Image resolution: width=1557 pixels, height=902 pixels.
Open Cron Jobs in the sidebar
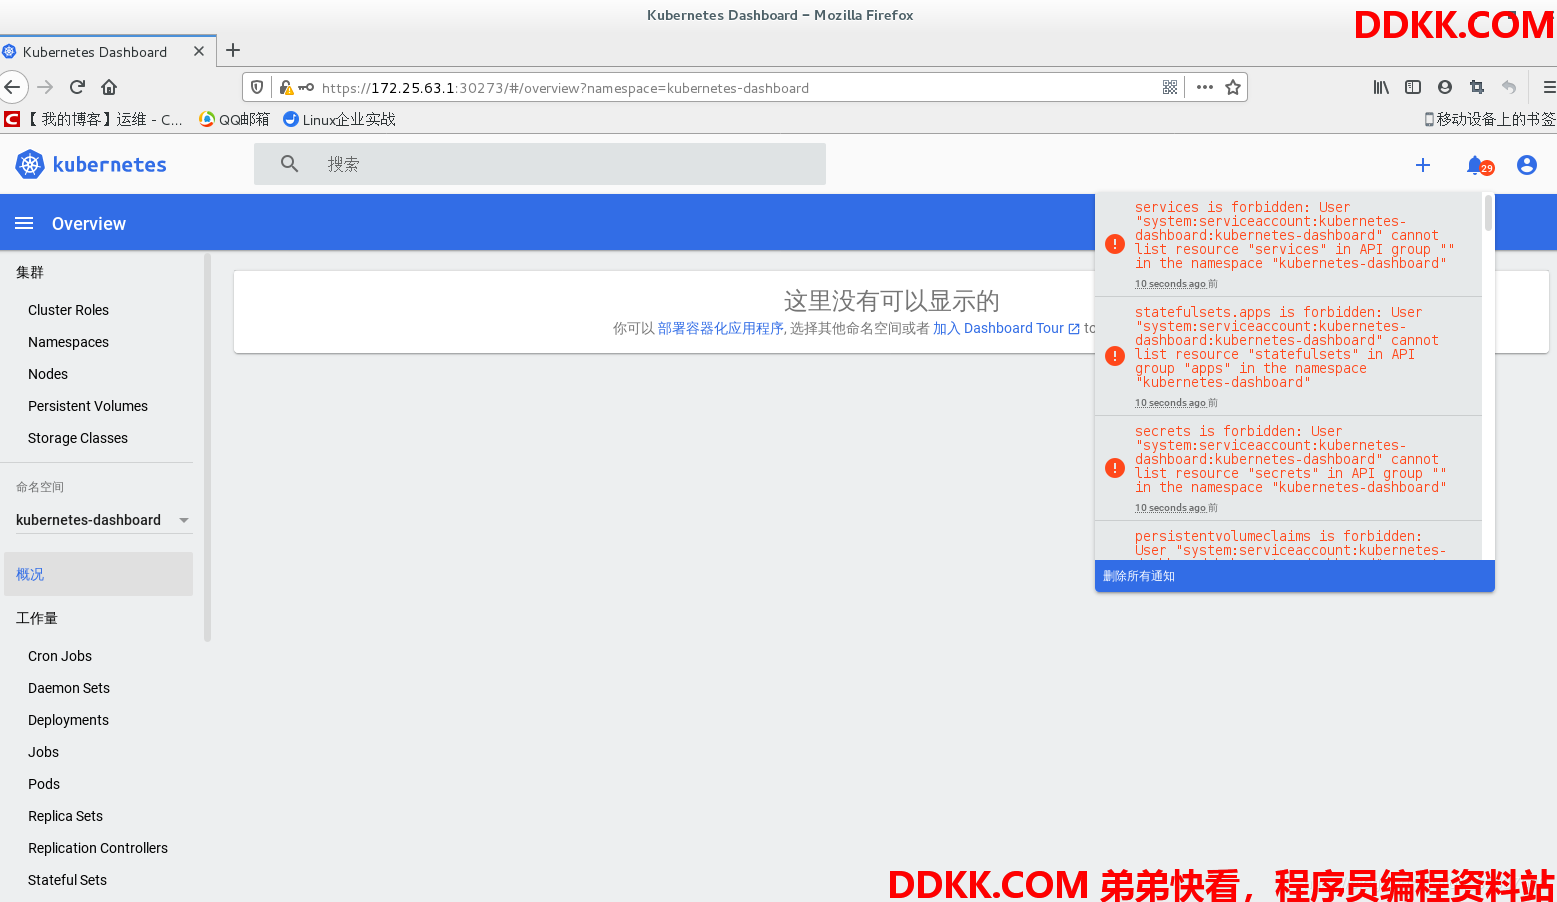[x=60, y=656]
